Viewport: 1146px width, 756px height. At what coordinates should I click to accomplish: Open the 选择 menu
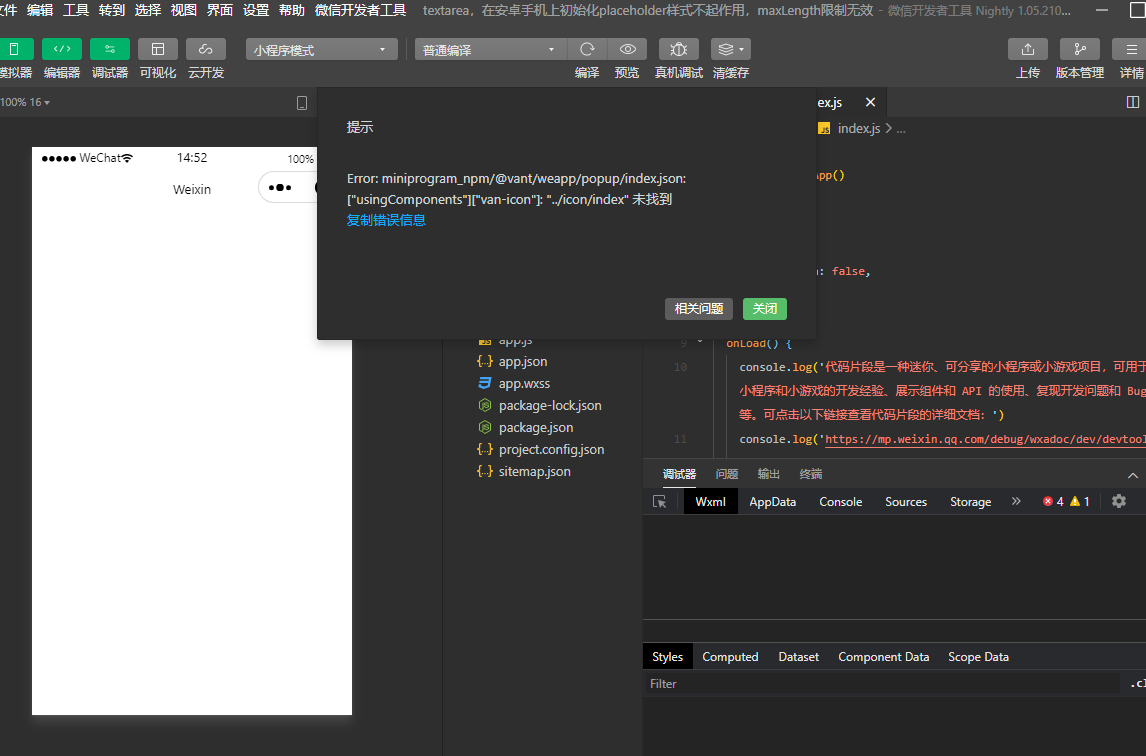148,10
